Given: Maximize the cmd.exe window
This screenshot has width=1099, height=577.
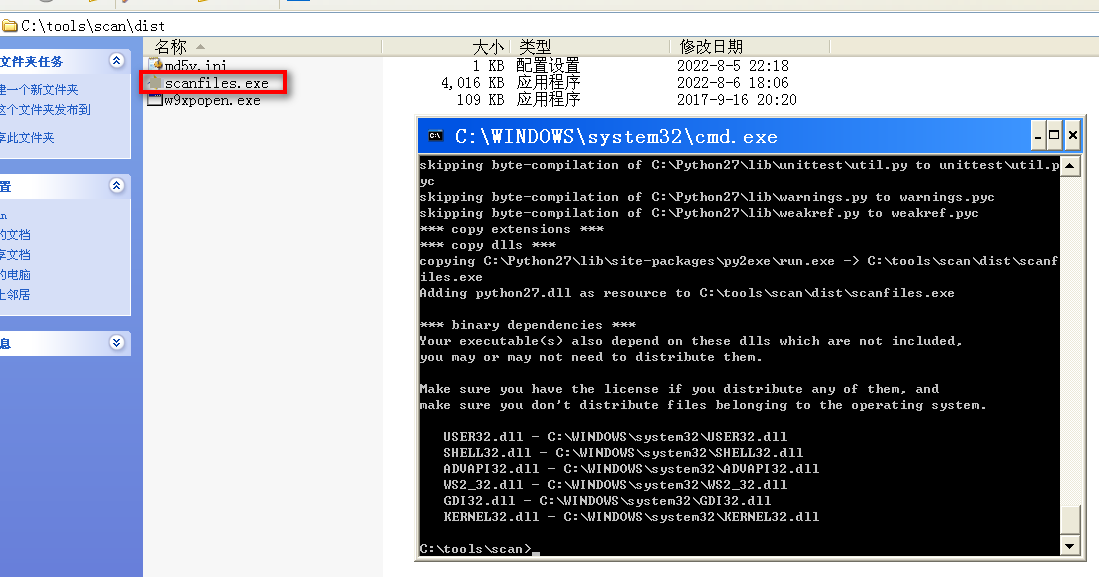Looking at the screenshot, I should 1054,136.
